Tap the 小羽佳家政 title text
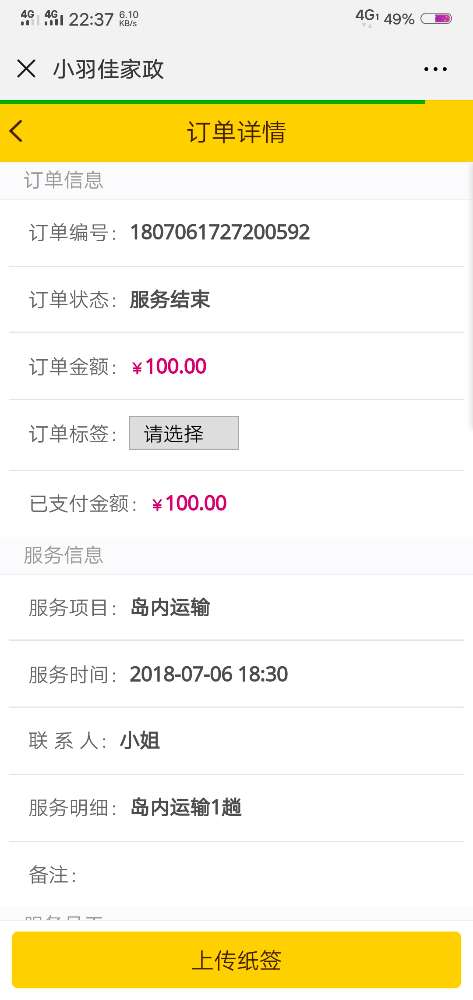 [108, 69]
